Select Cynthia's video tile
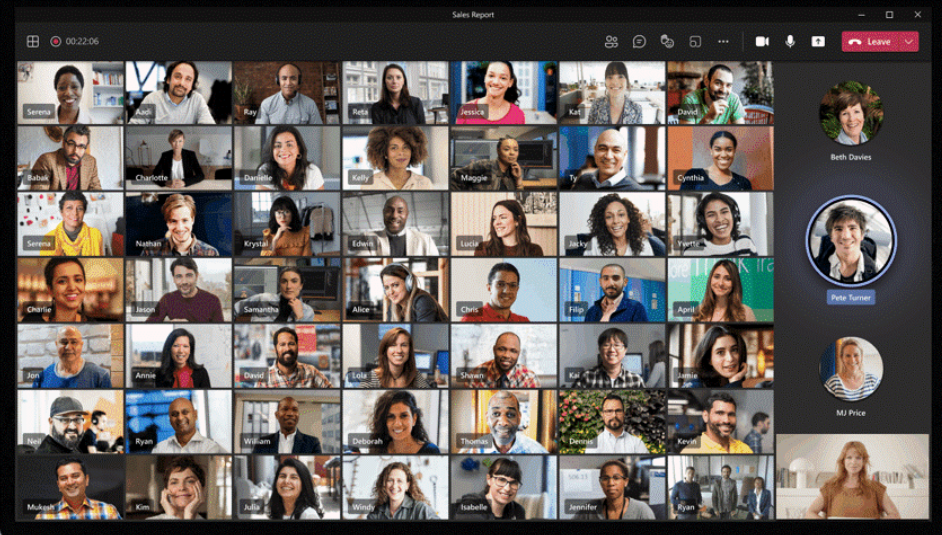The width and height of the screenshot is (942, 535). click(x=721, y=159)
